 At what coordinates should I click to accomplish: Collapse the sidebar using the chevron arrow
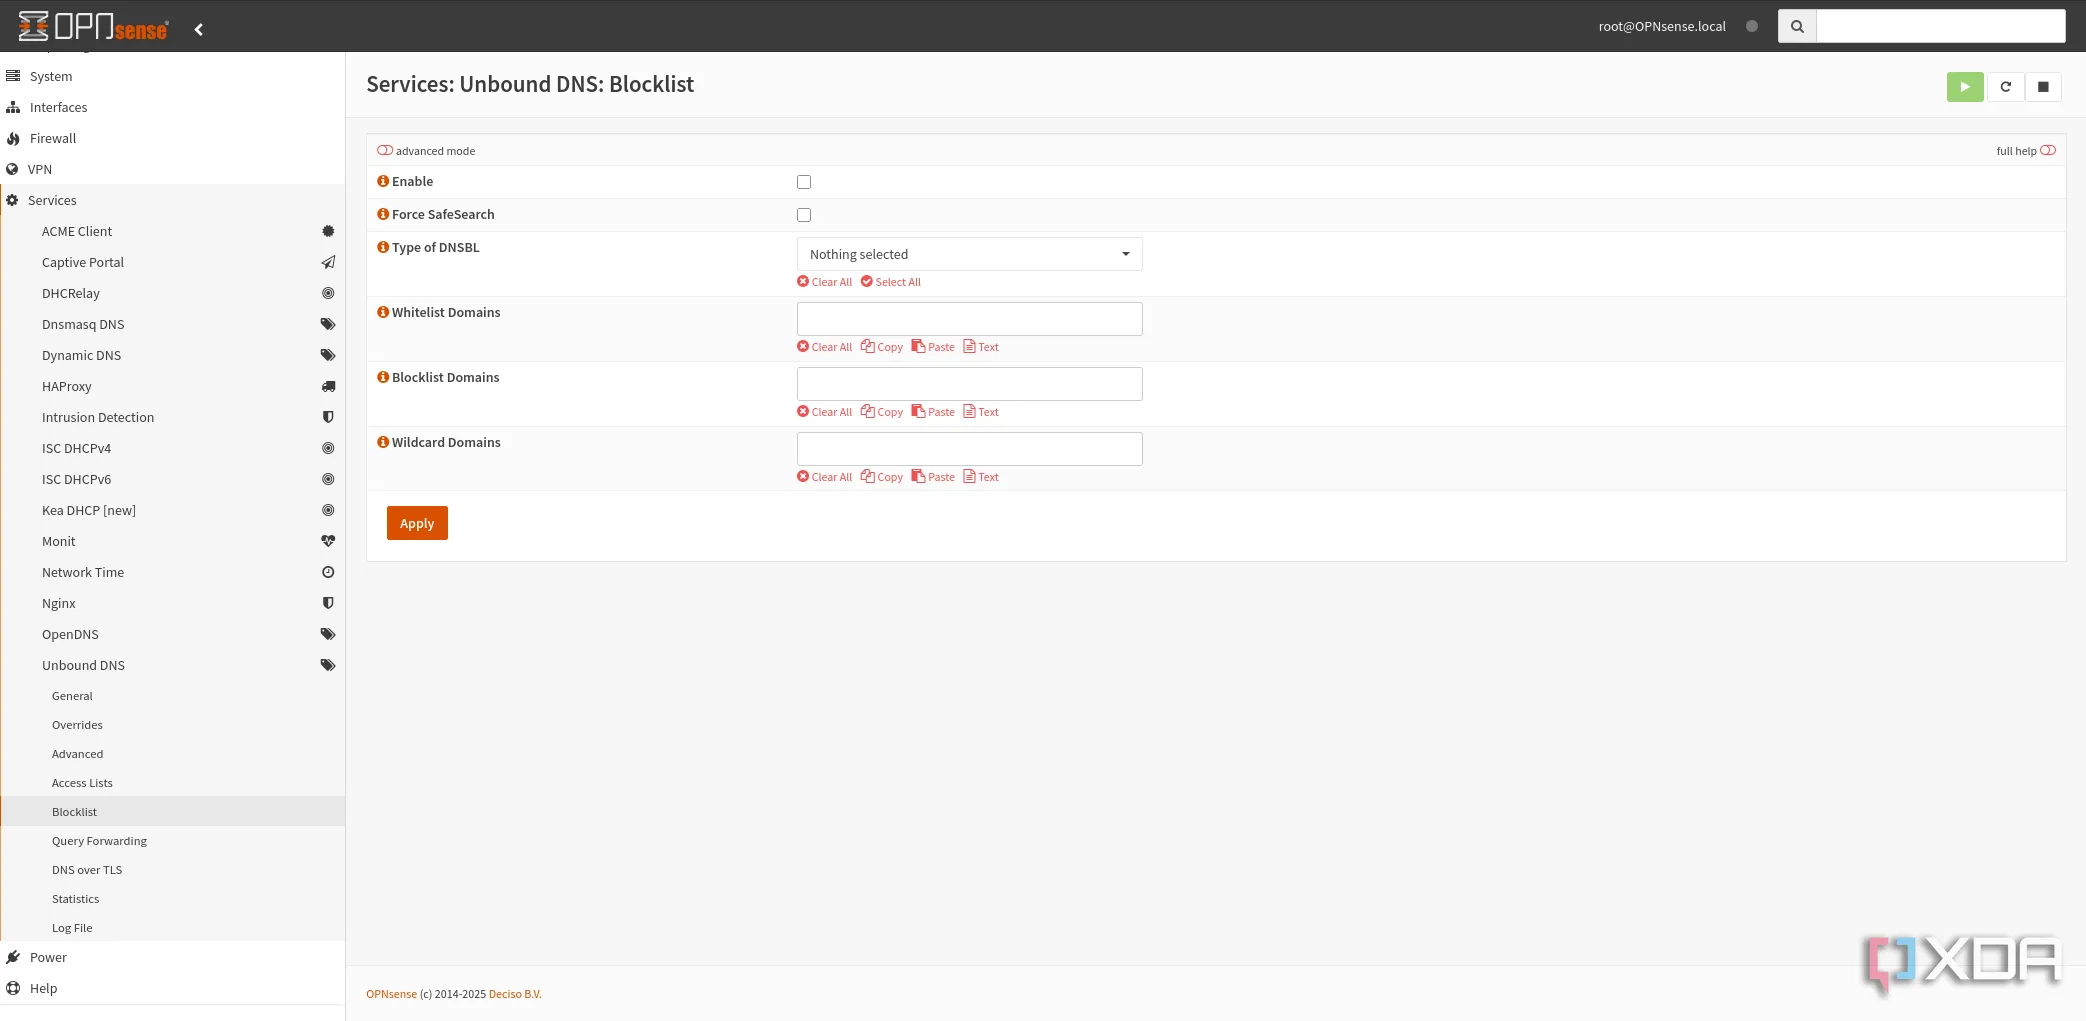(199, 29)
